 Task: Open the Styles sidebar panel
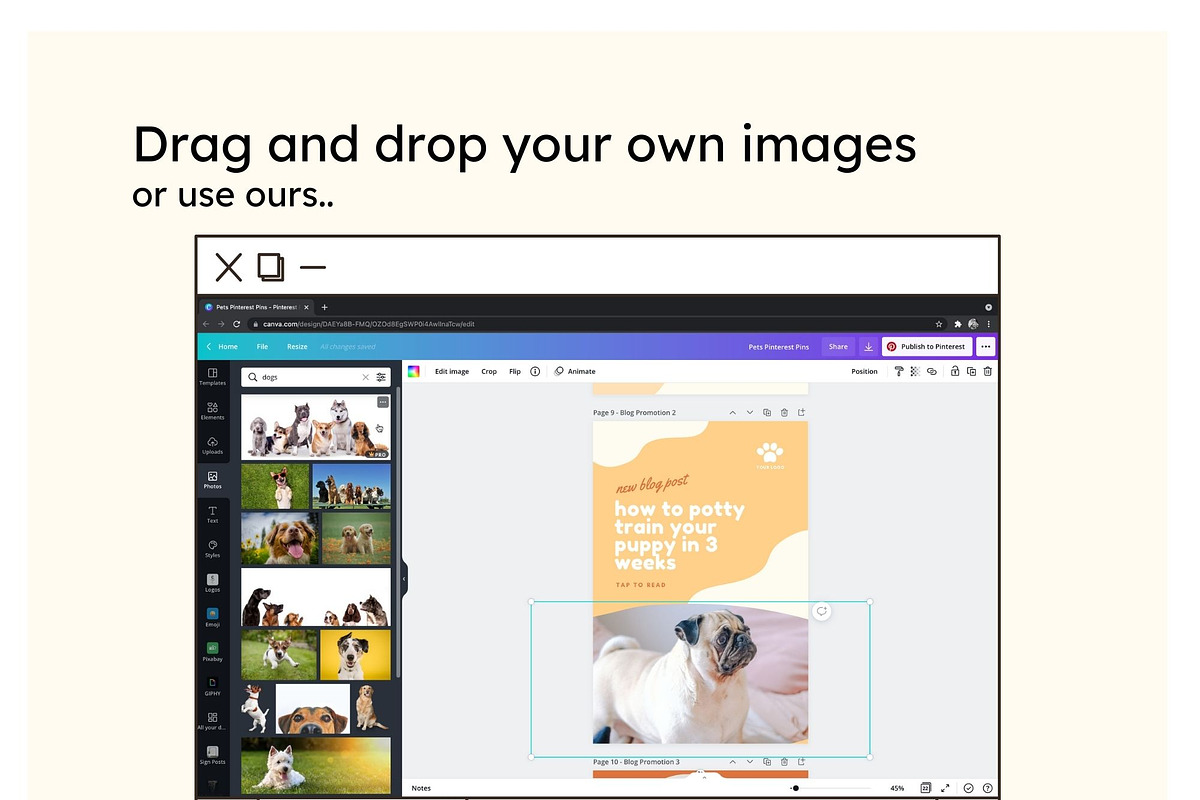(x=212, y=548)
